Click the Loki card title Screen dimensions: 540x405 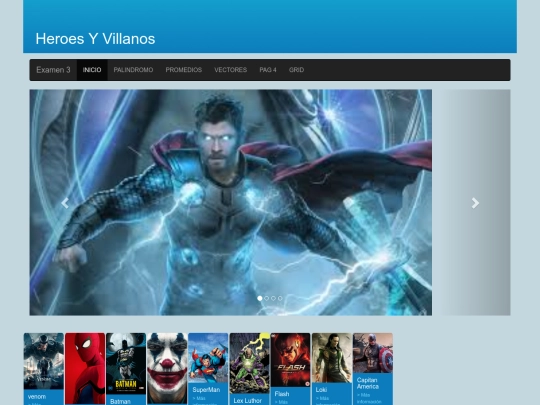321,390
